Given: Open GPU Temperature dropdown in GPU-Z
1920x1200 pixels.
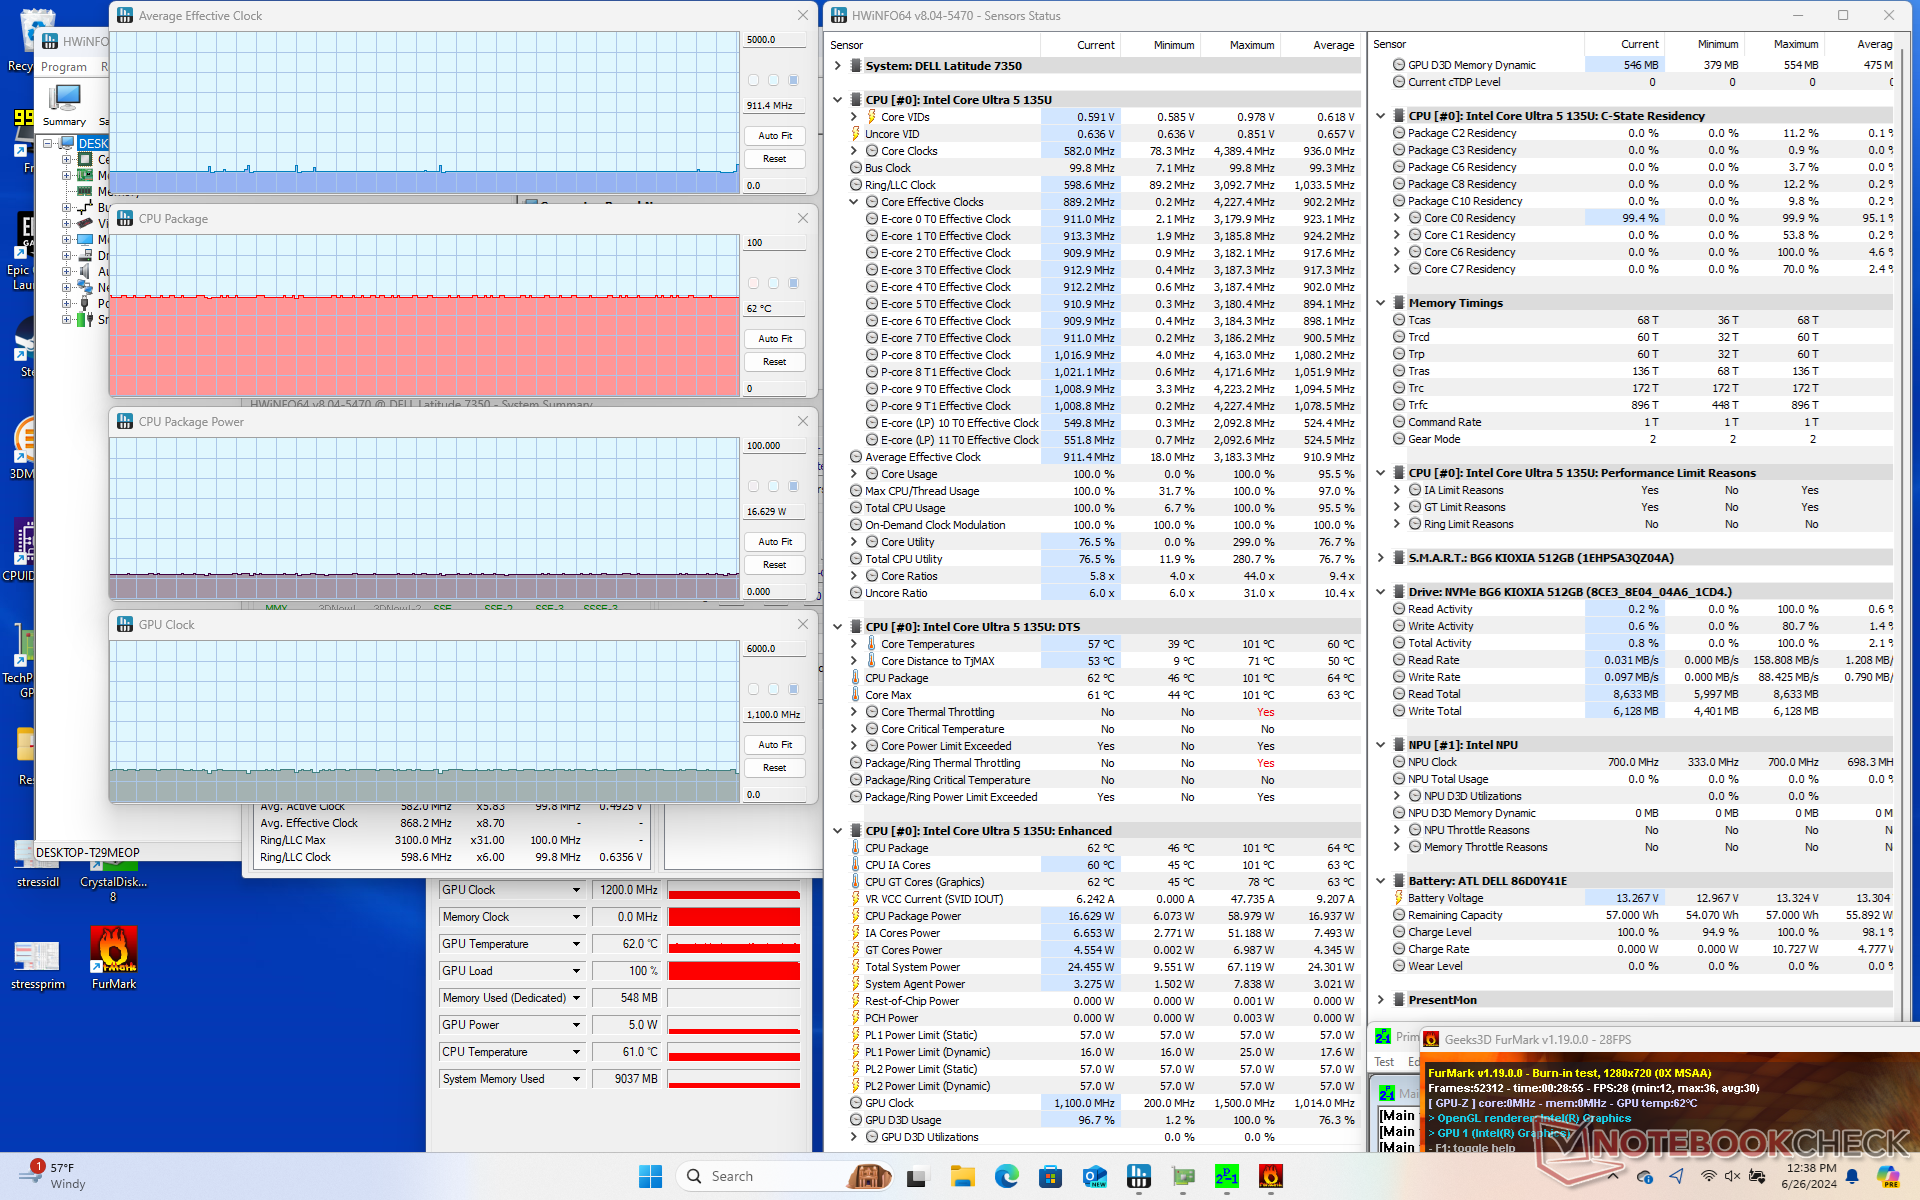Looking at the screenshot, I should click(576, 944).
